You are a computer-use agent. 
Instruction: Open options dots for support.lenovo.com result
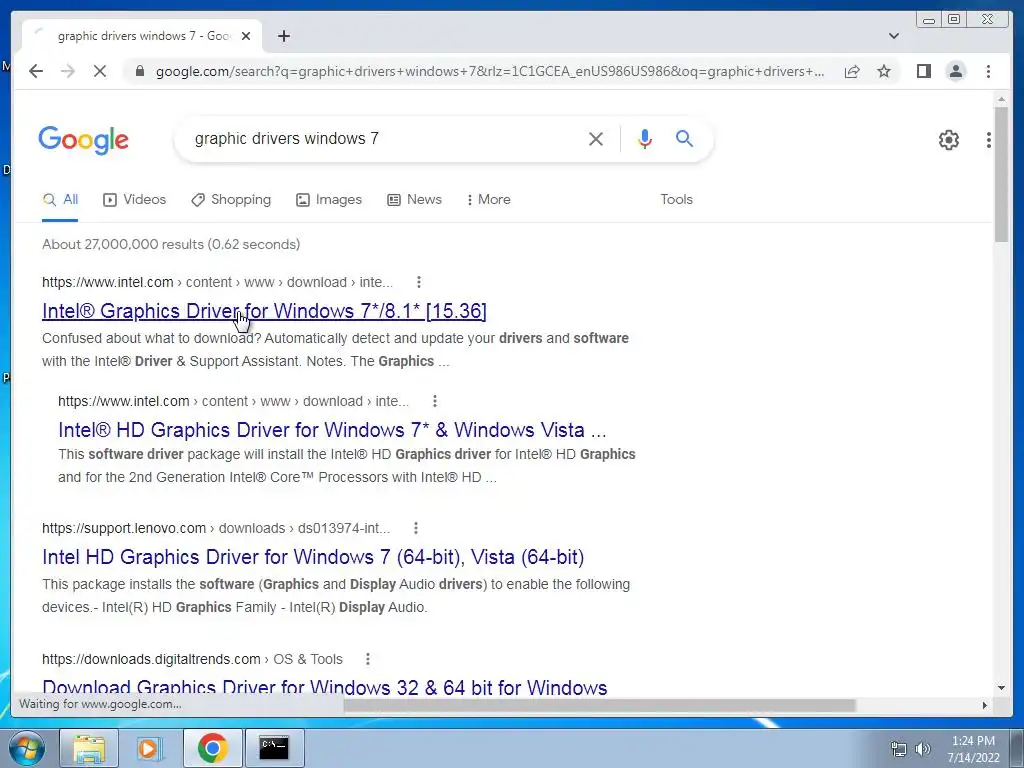click(x=415, y=528)
